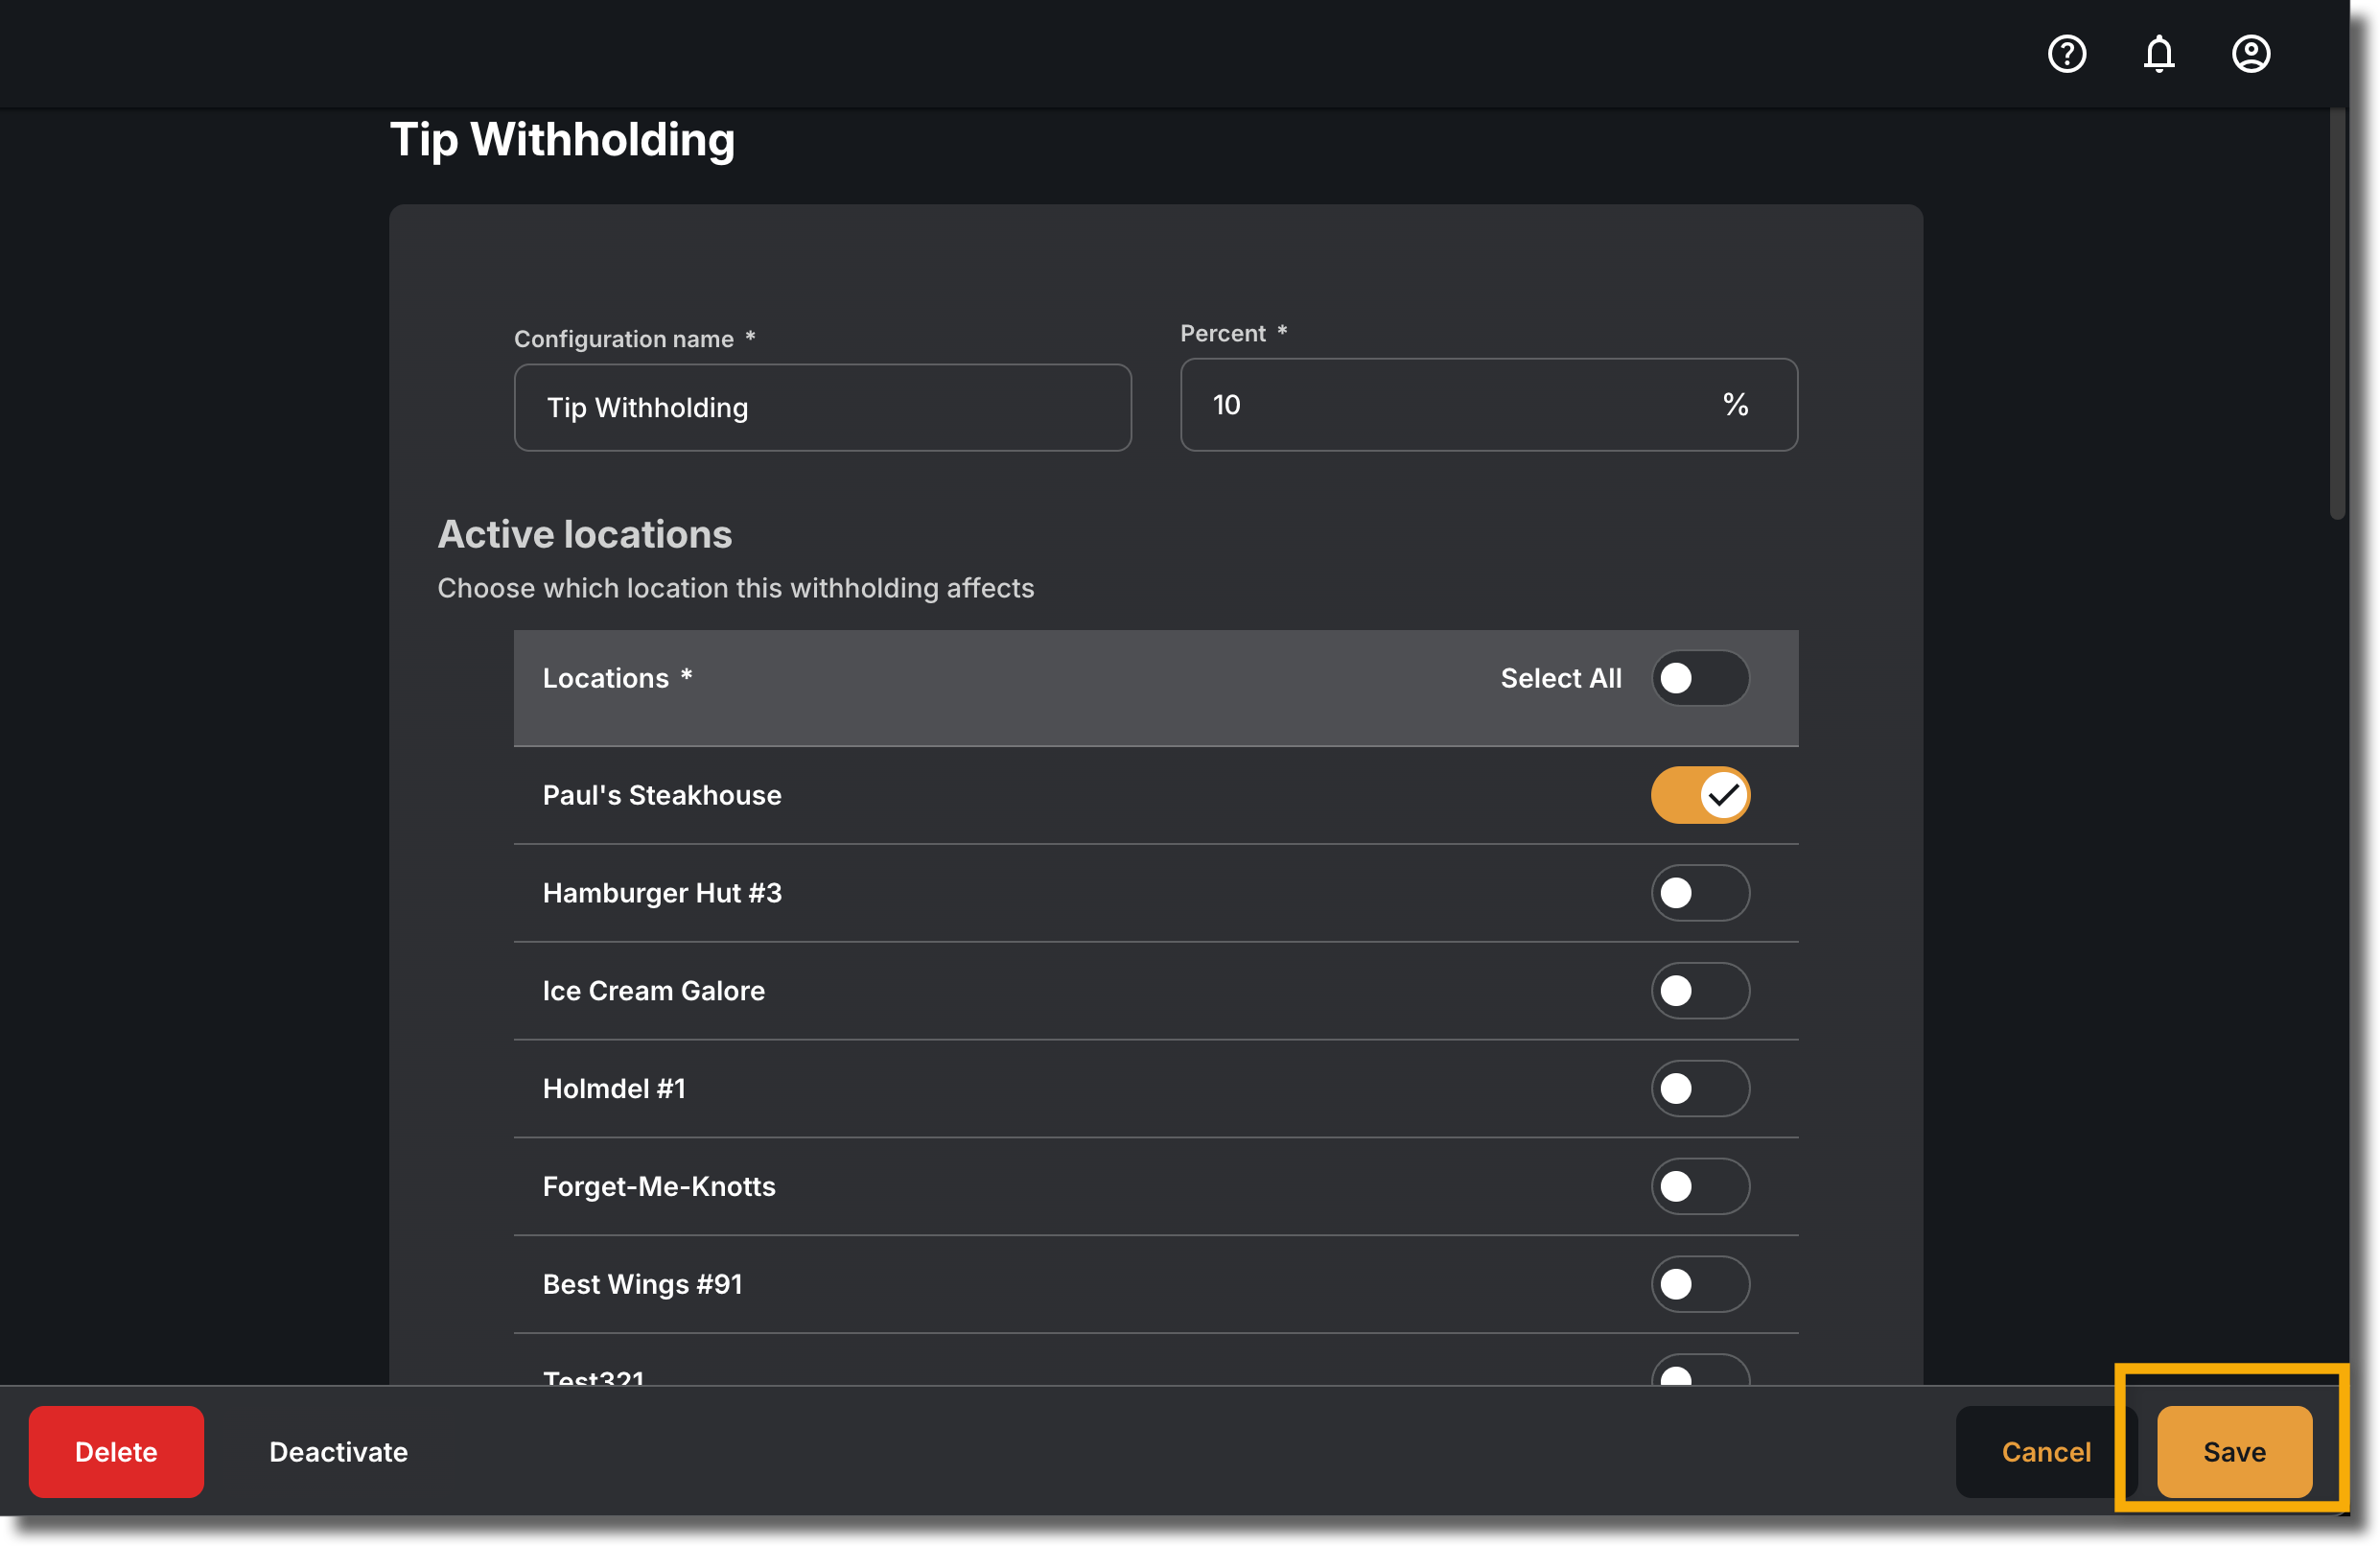Viewport: 2380px width, 1546px height.
Task: Click the Cancel button
Action: pos(2045,1452)
